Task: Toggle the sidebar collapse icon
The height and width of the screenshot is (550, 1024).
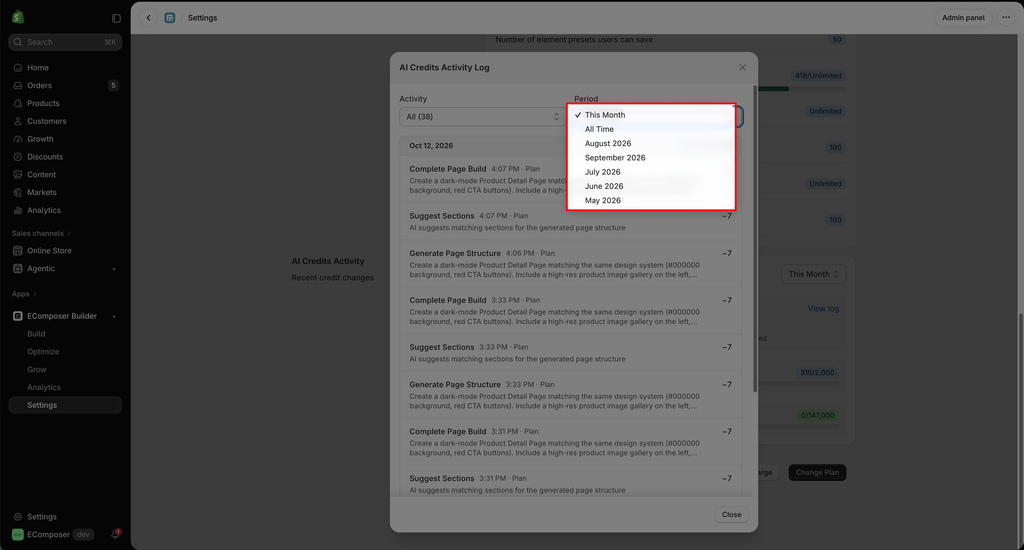Action: point(116,18)
